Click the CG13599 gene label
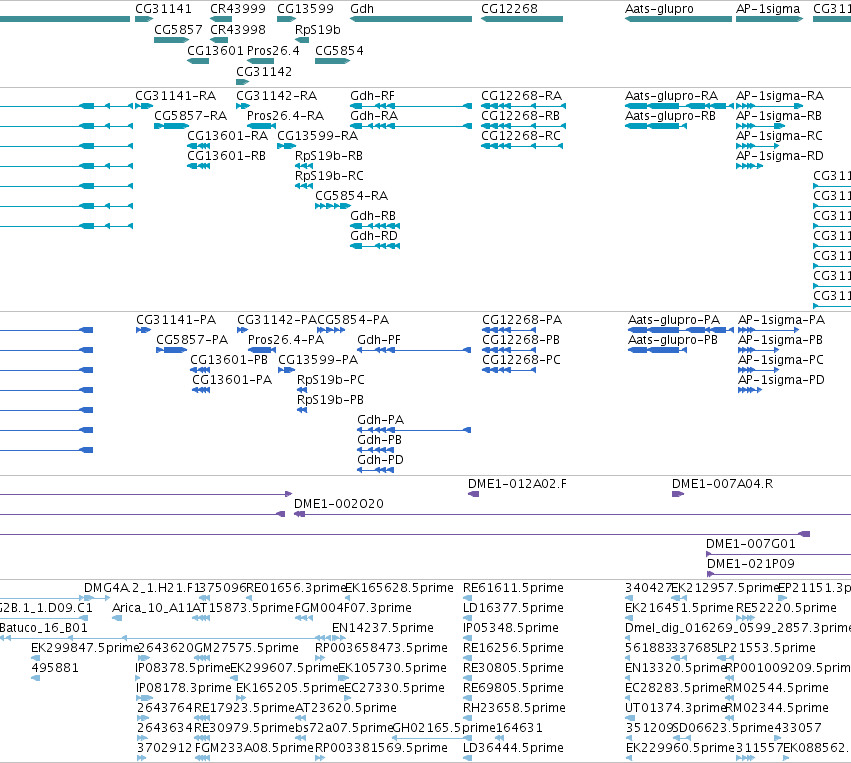 (306, 9)
